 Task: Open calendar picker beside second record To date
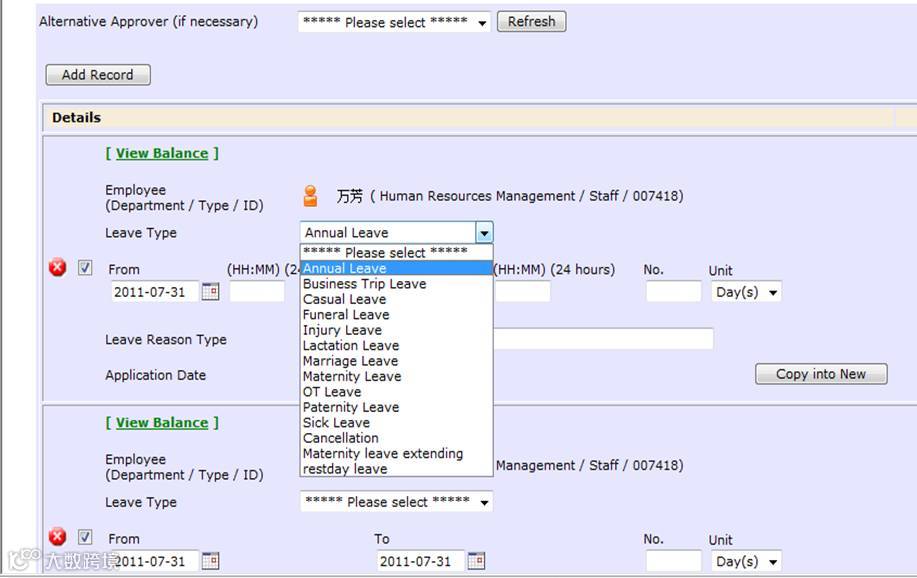click(476, 561)
